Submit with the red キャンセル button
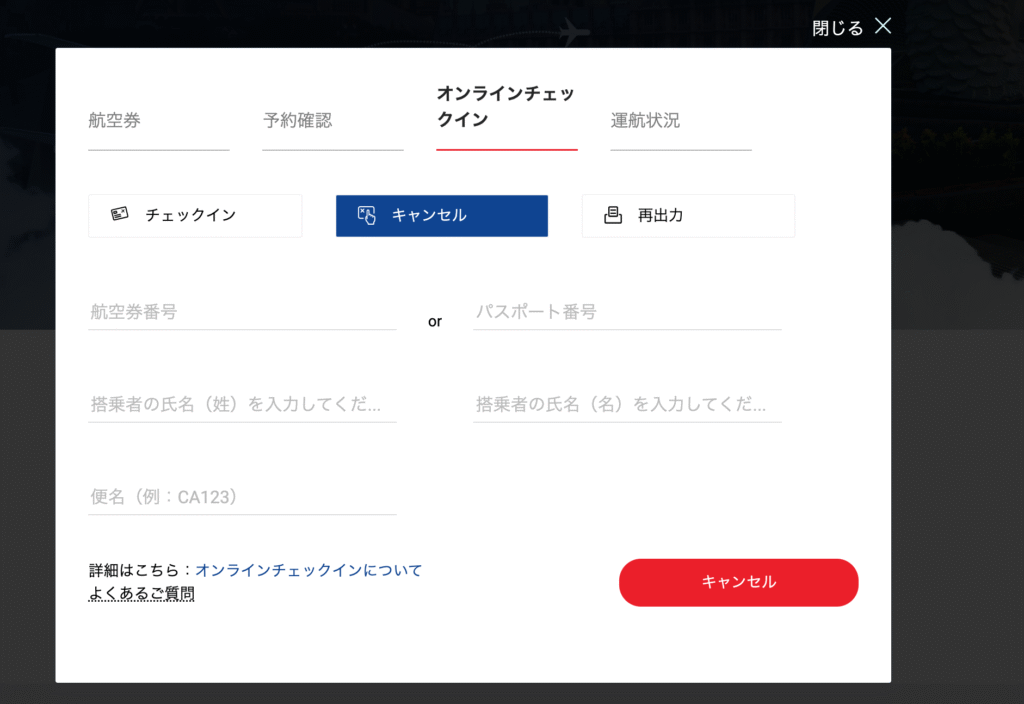 pos(738,582)
